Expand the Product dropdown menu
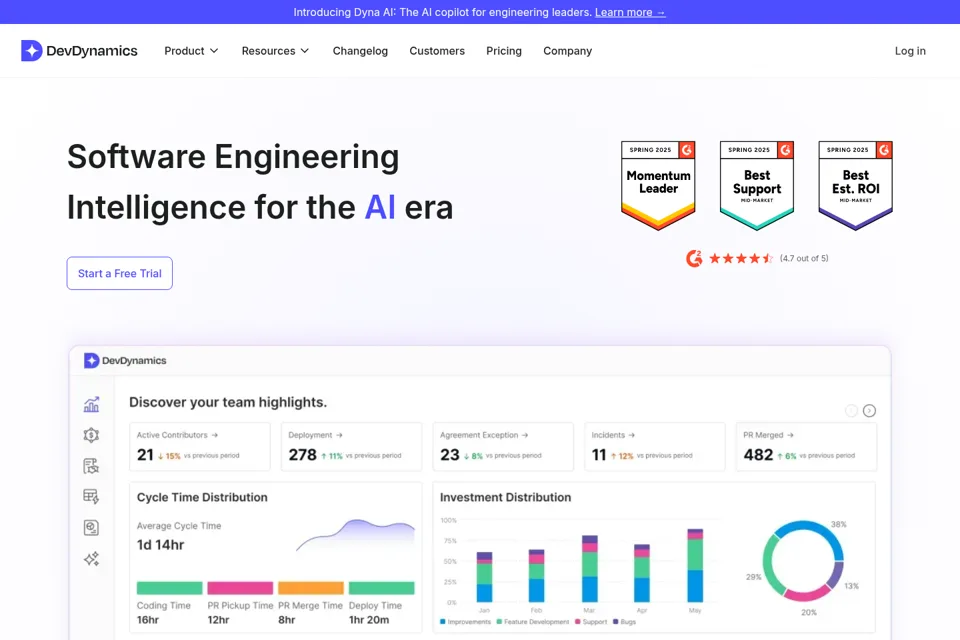The height and width of the screenshot is (640, 960). (x=191, y=51)
